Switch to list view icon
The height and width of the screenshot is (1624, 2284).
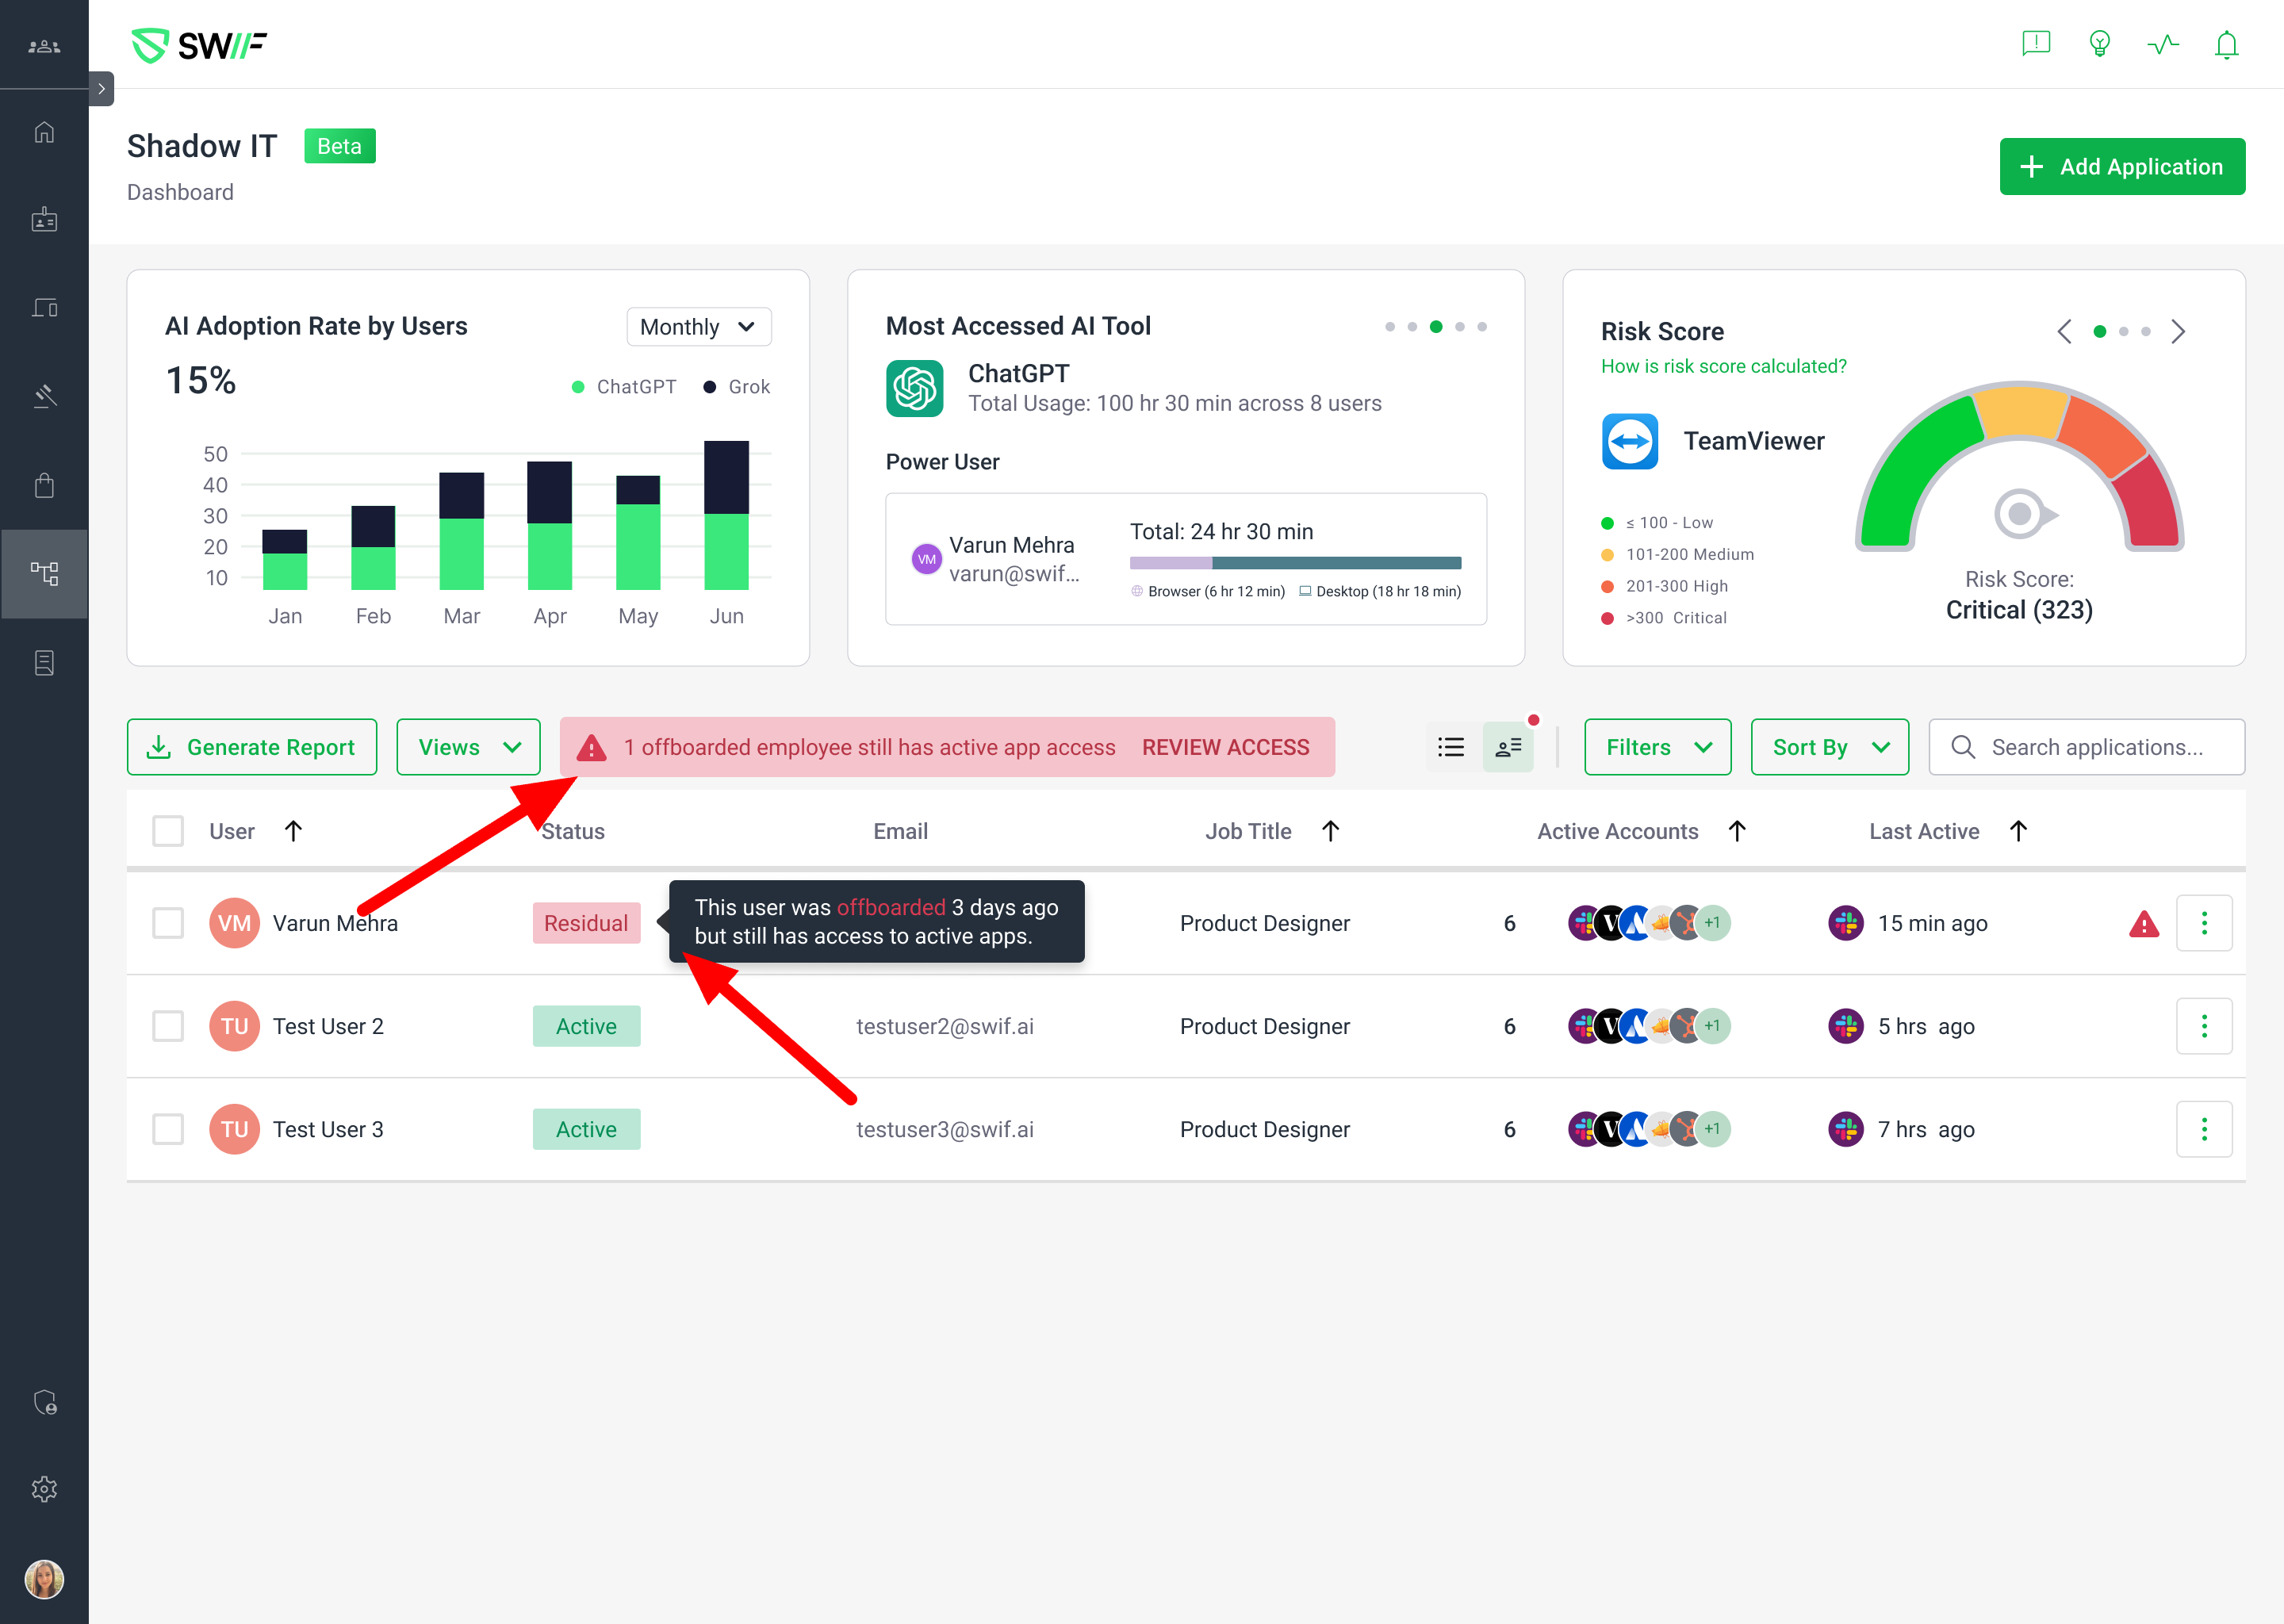(x=1451, y=747)
